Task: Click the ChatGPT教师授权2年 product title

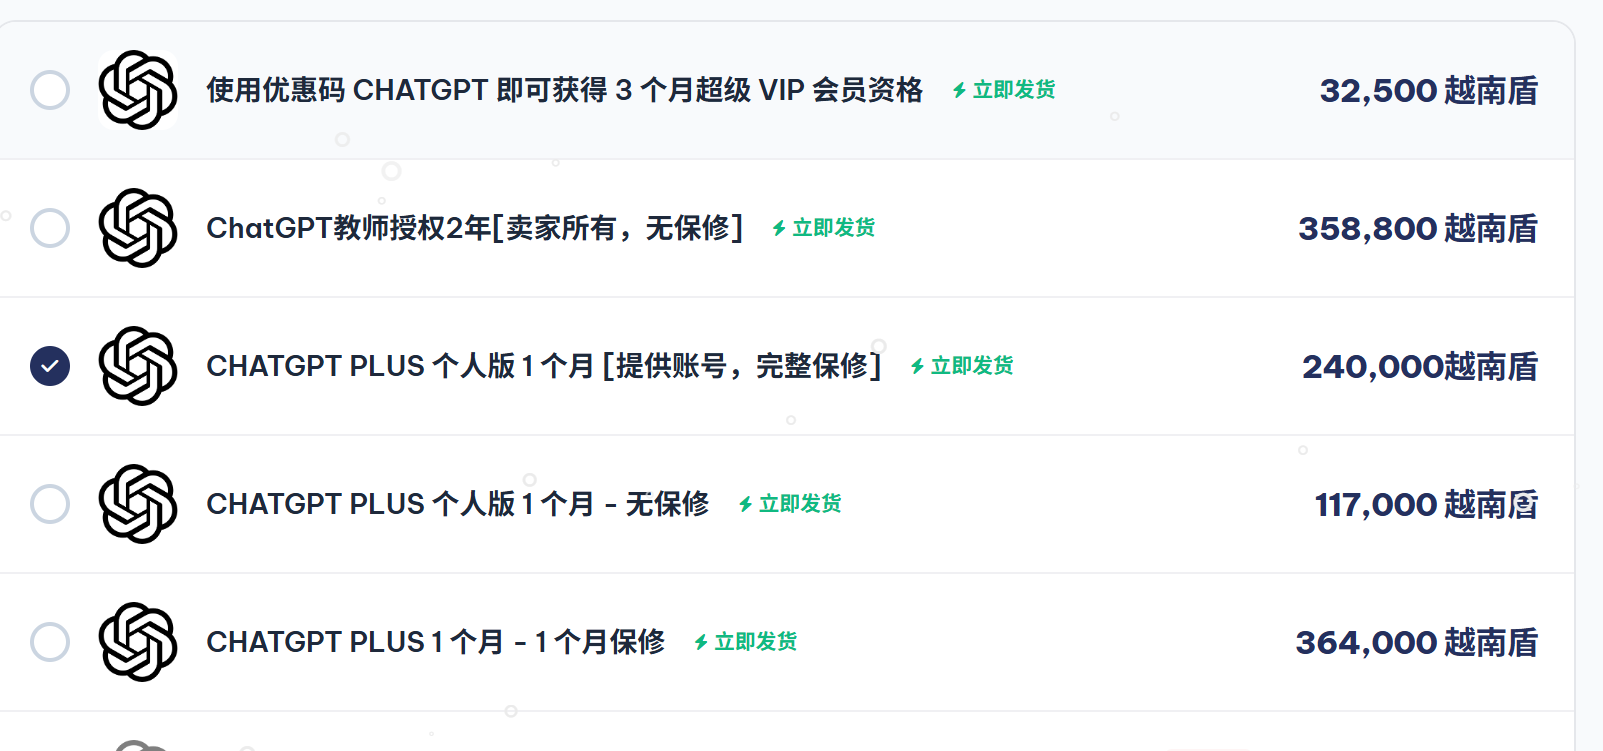Action: tap(475, 228)
